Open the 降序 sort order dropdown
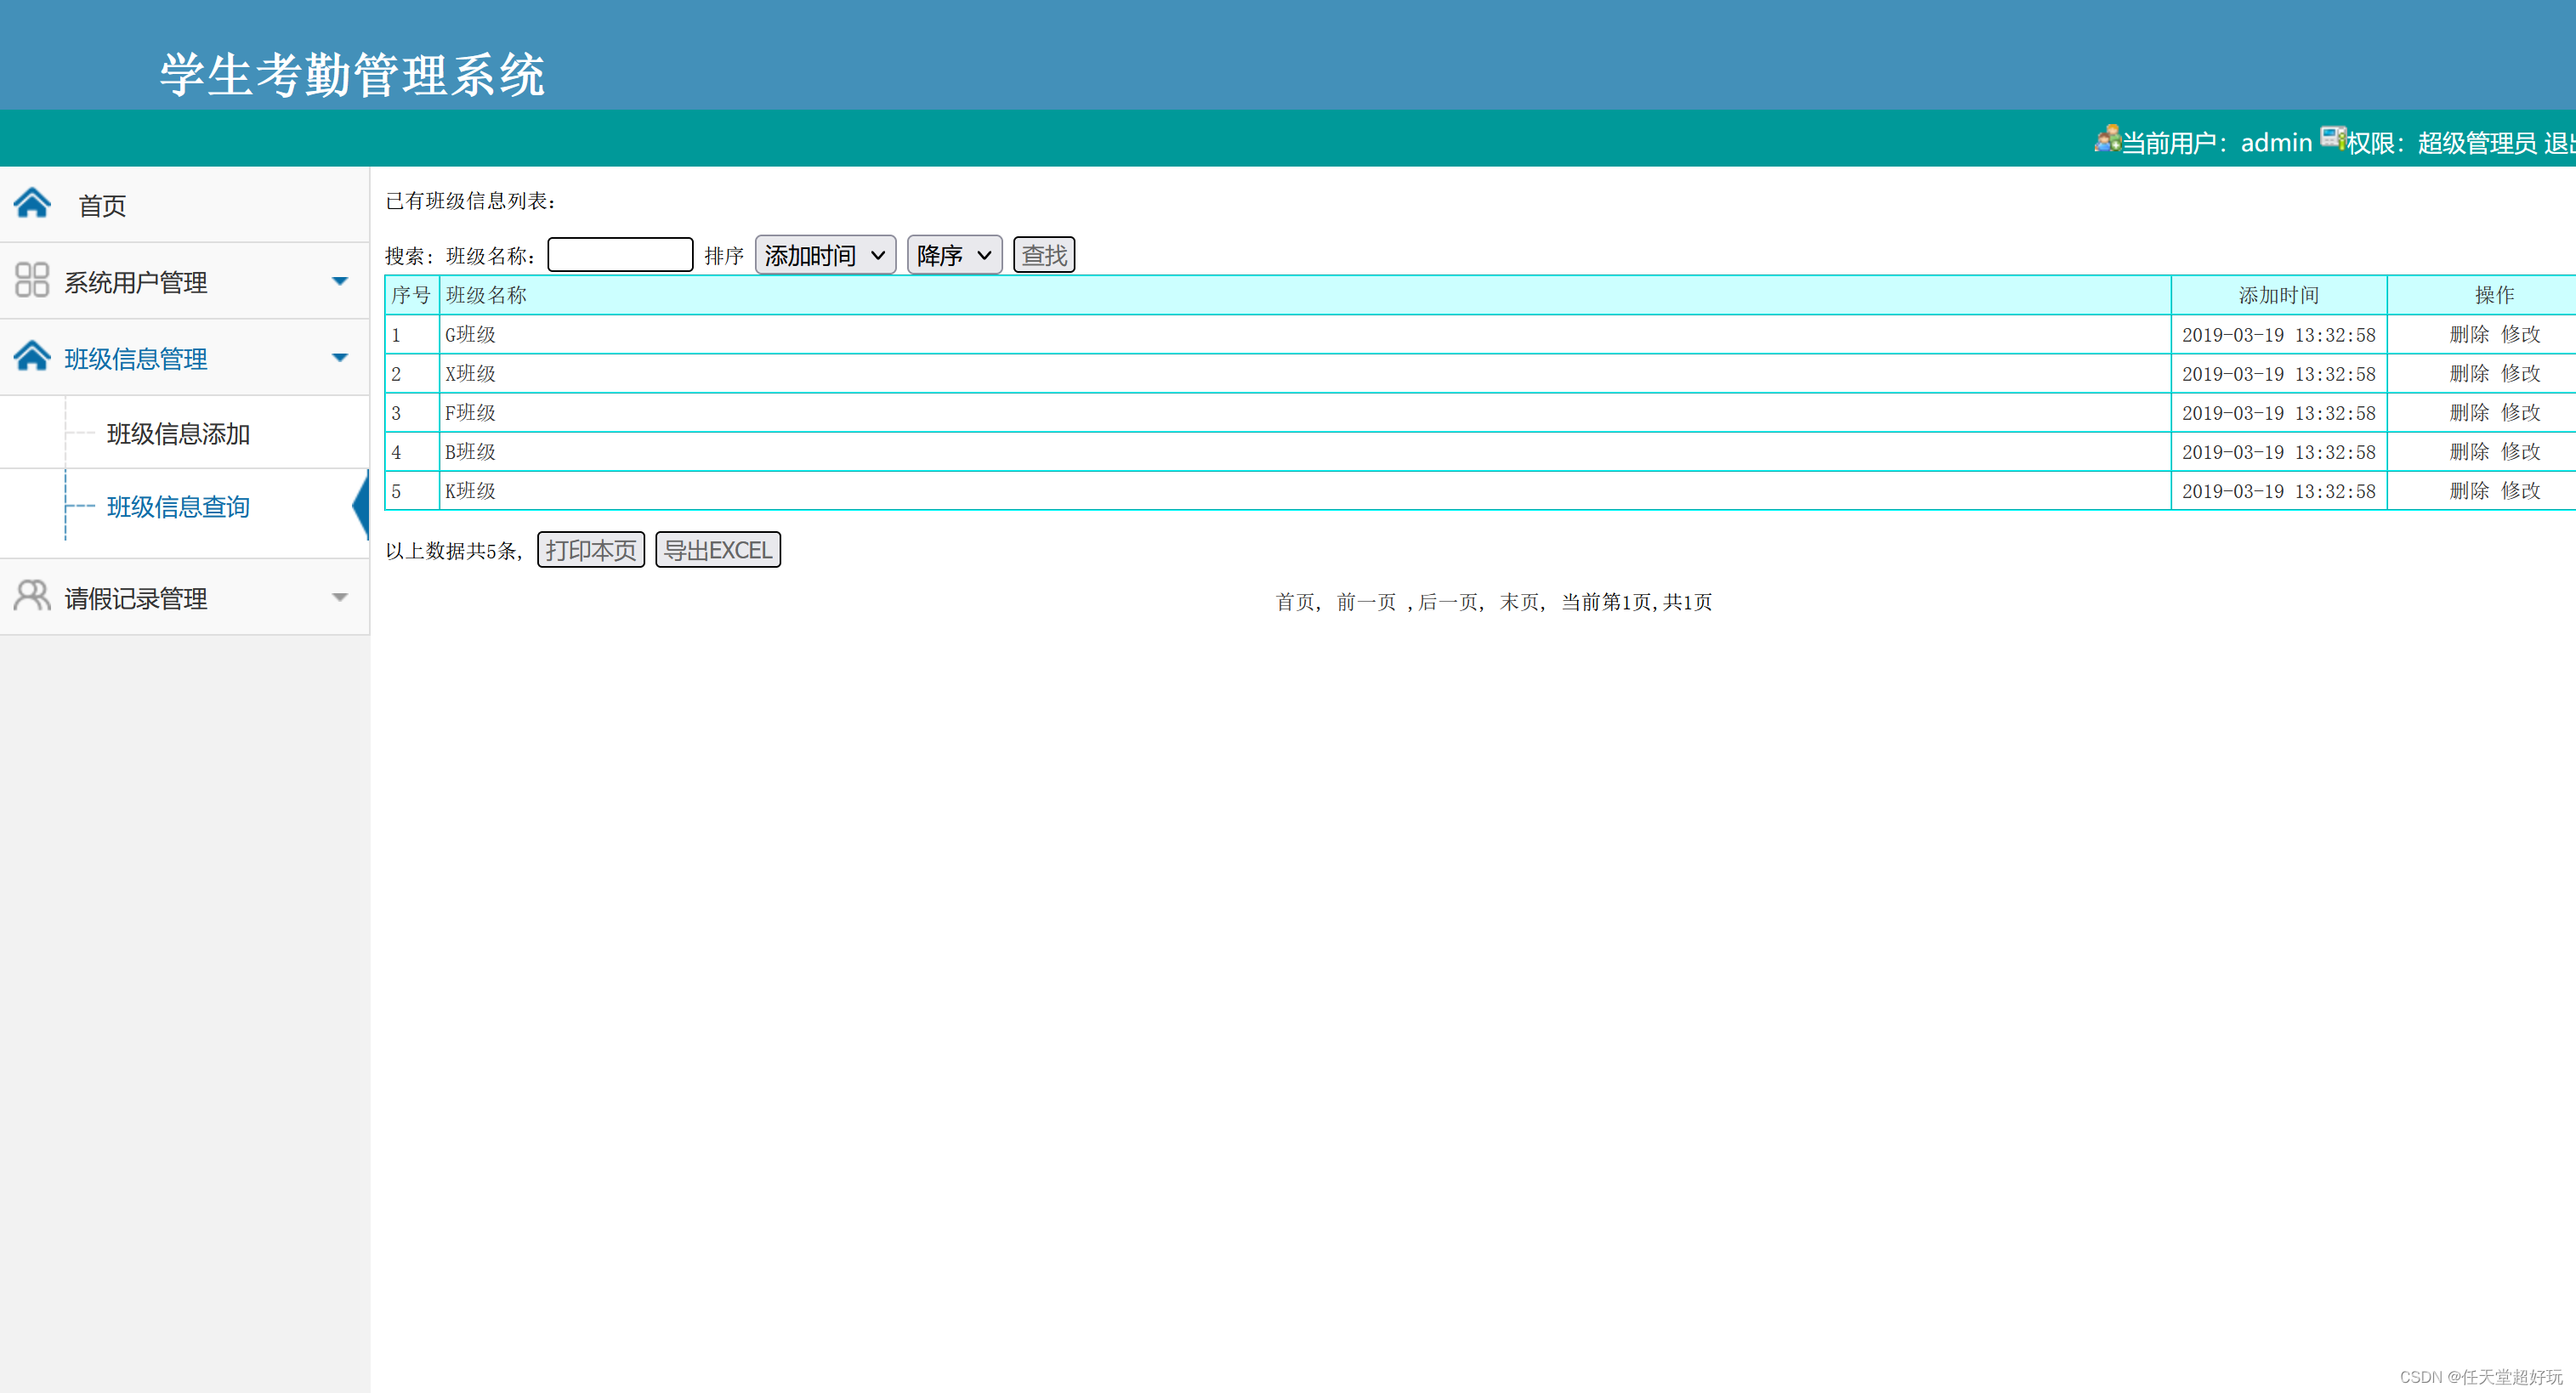Viewport: 2576px width, 1393px height. (954, 255)
